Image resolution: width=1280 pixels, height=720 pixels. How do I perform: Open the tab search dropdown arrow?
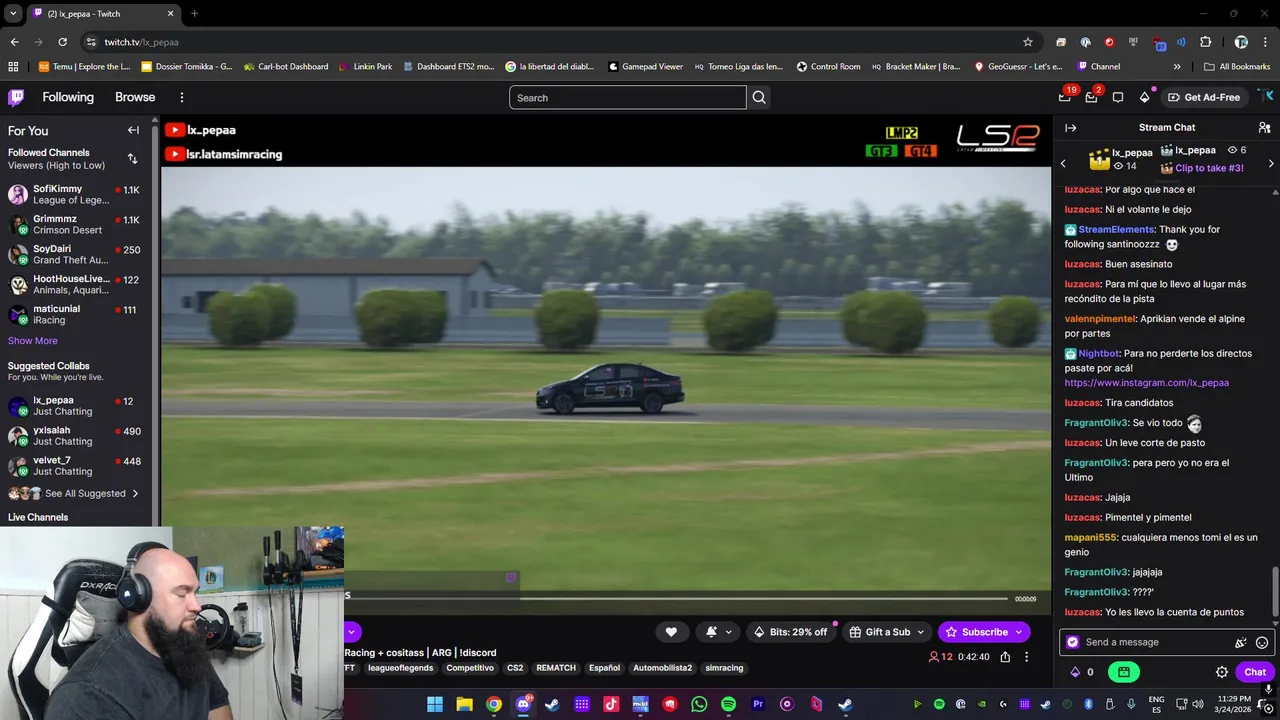click(13, 13)
